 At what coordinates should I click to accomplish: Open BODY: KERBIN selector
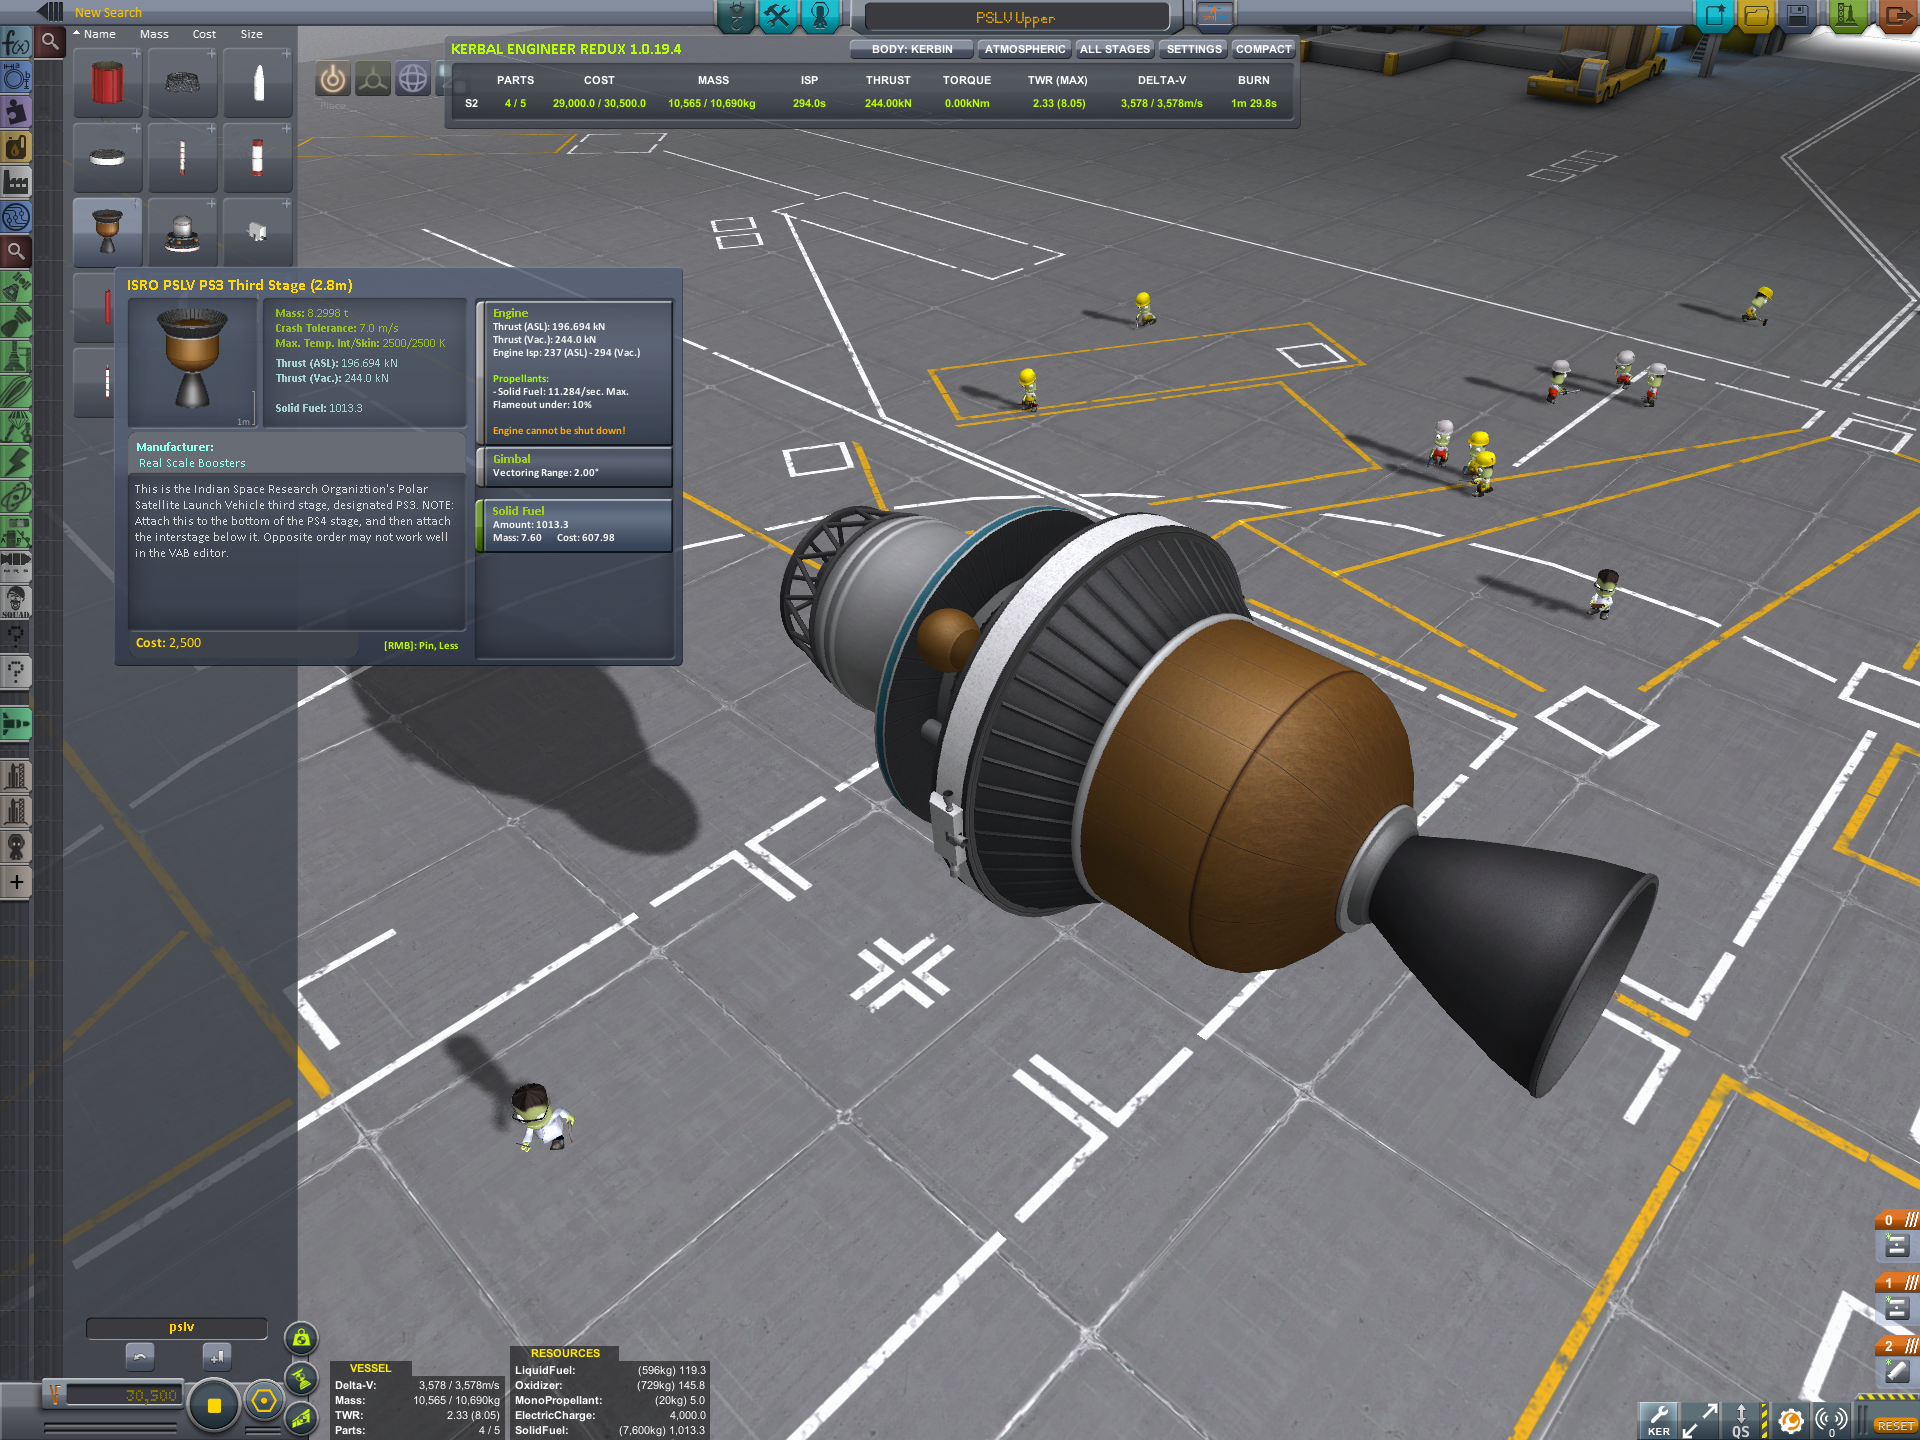tap(911, 49)
